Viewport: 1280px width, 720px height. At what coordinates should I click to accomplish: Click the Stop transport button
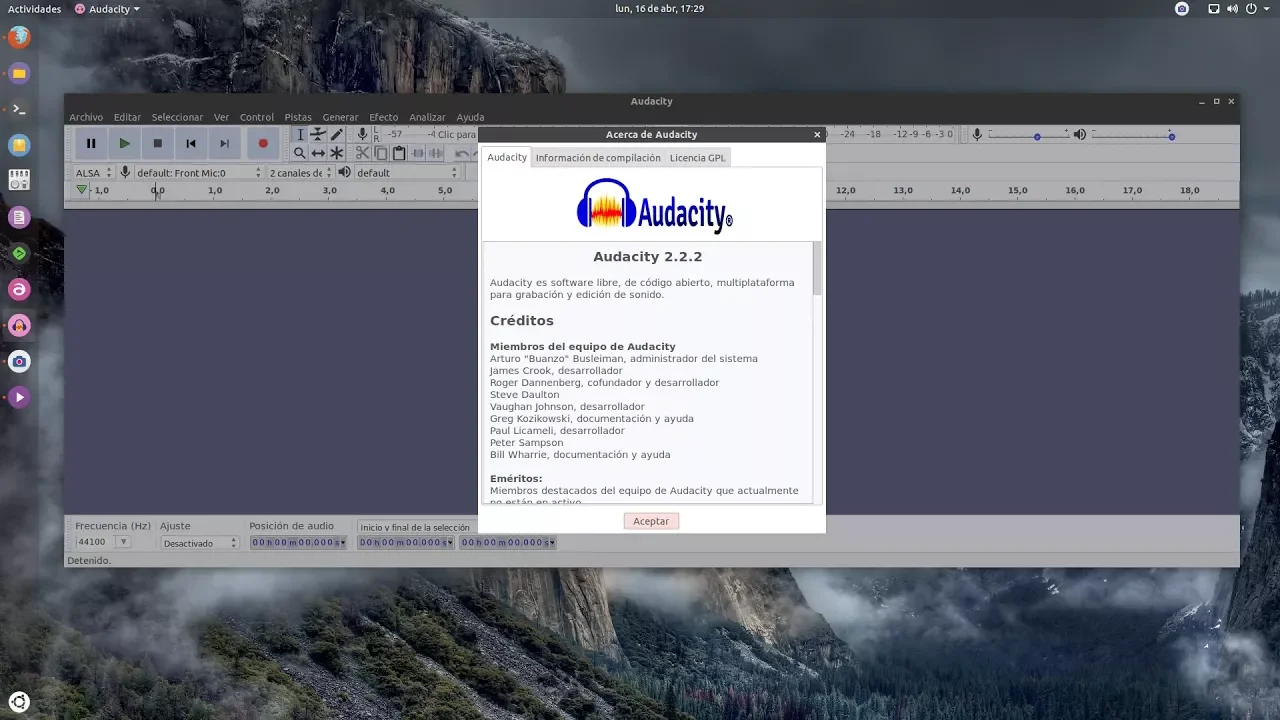tap(157, 143)
